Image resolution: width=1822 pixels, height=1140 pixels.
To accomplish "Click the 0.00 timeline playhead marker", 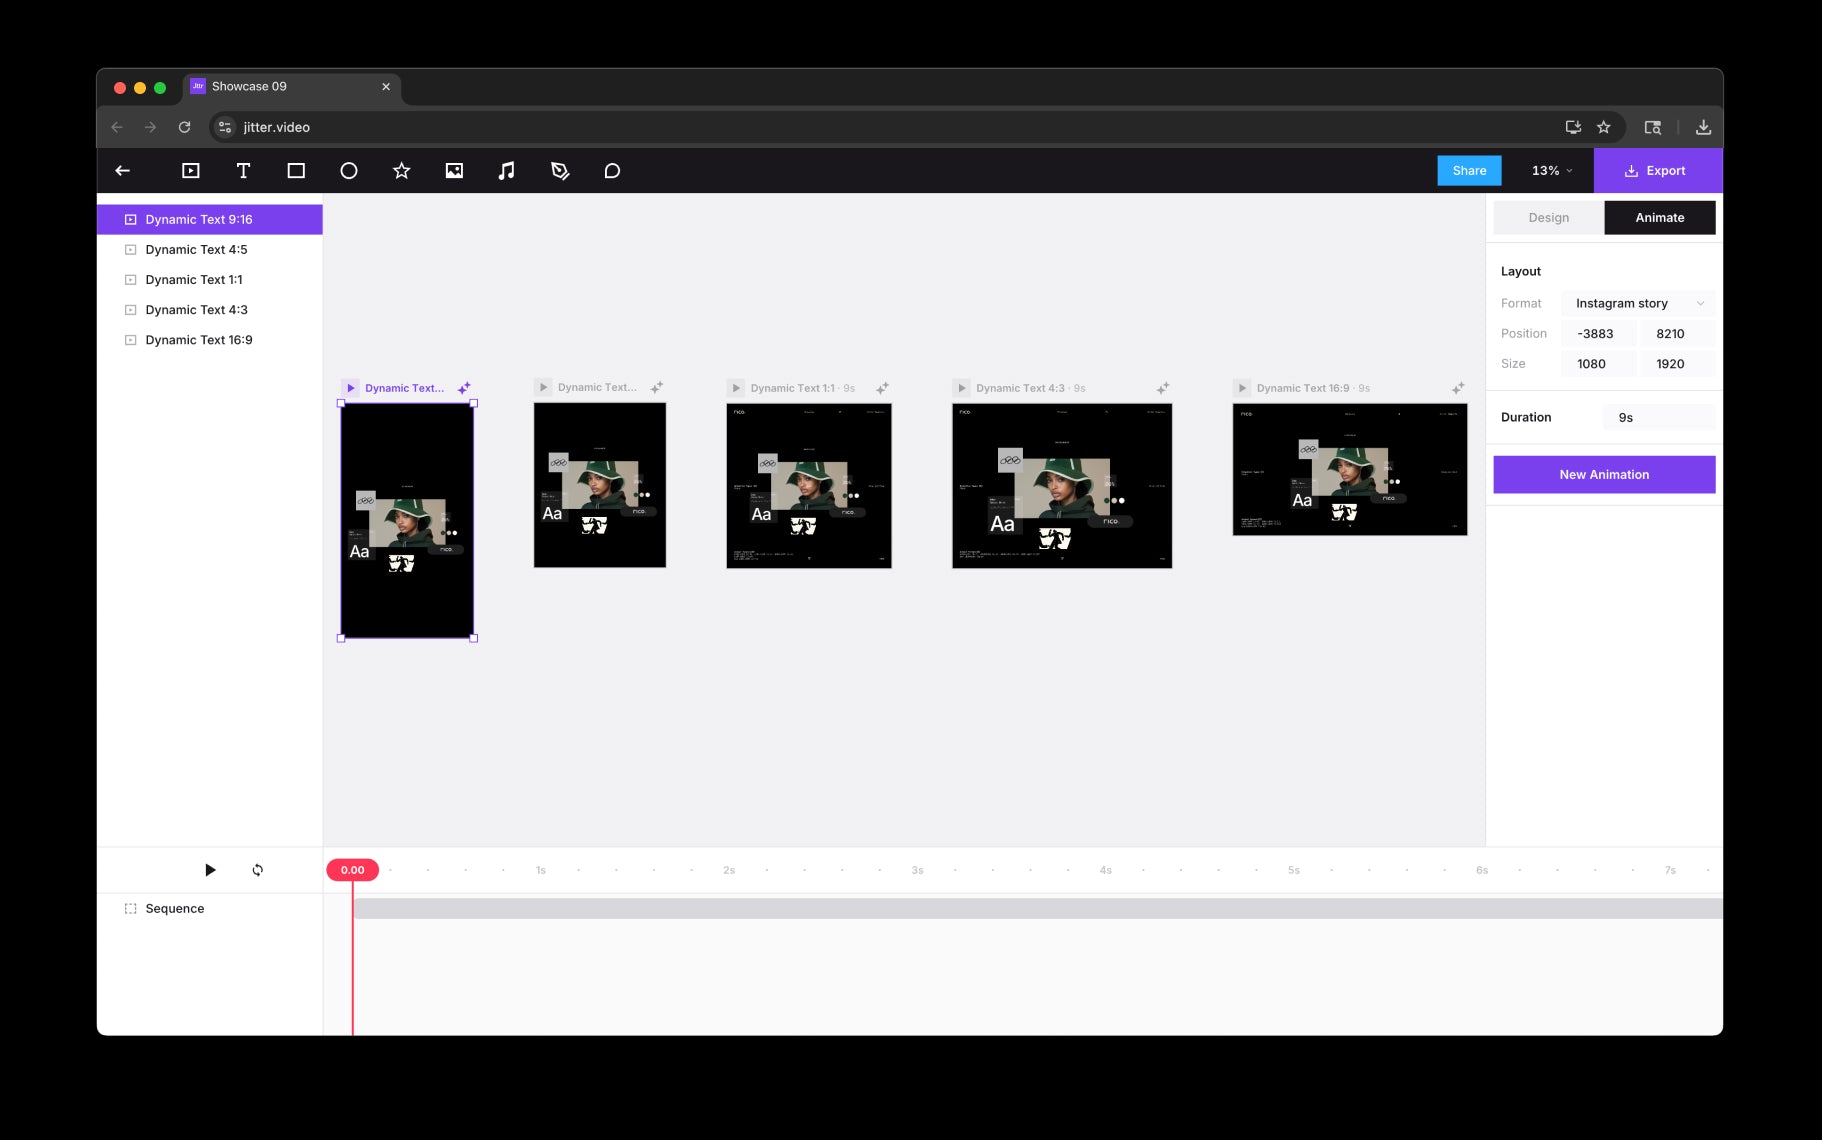I will pyautogui.click(x=352, y=870).
